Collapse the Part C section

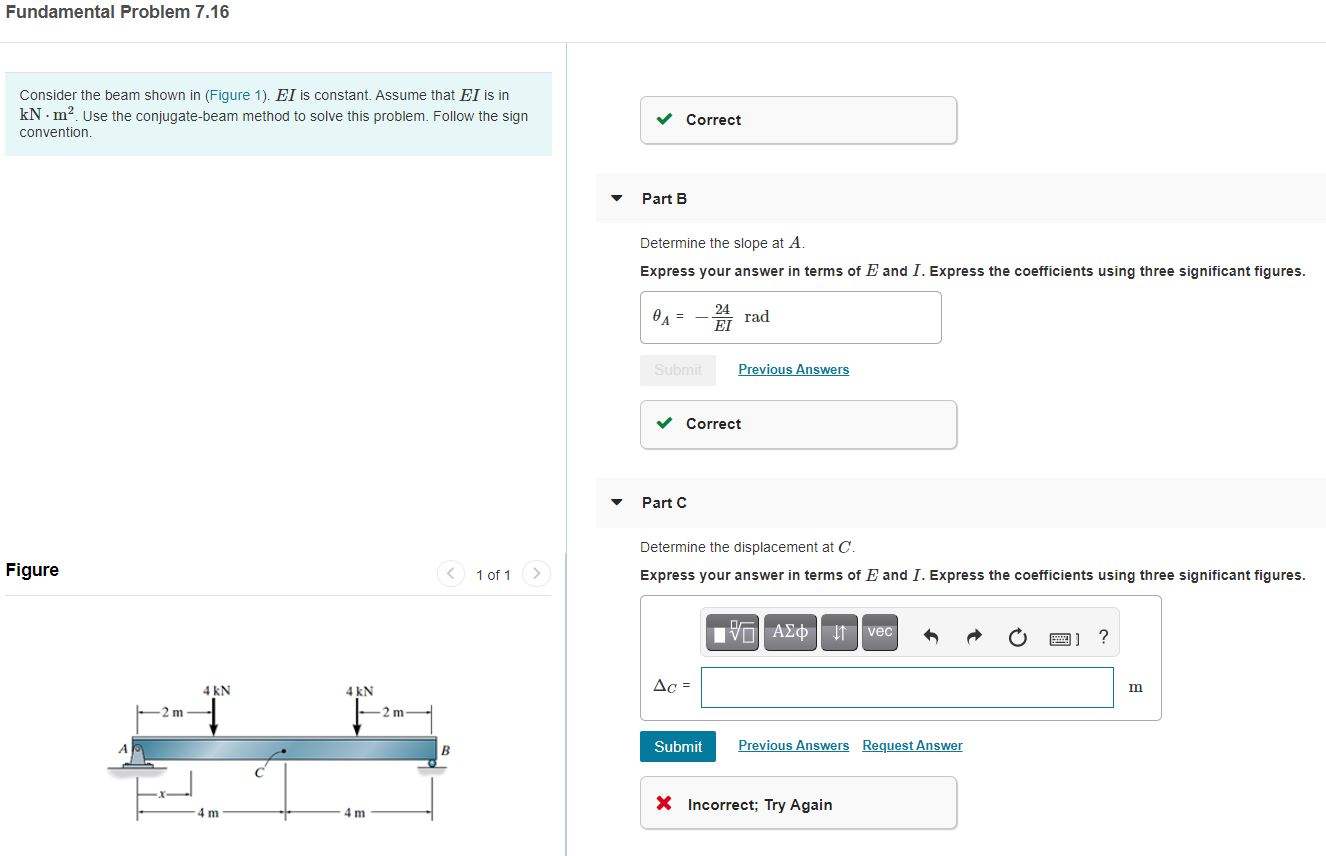[616, 503]
